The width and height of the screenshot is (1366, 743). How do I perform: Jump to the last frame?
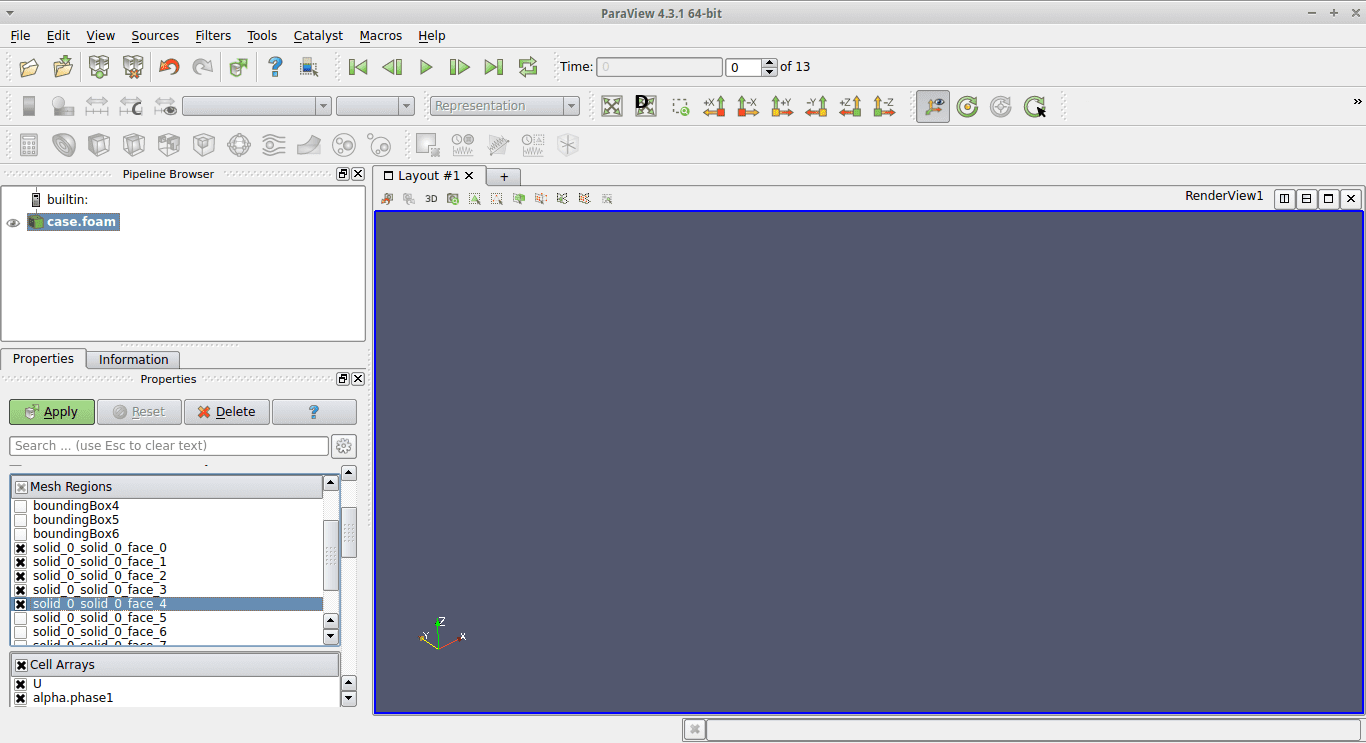[493, 67]
